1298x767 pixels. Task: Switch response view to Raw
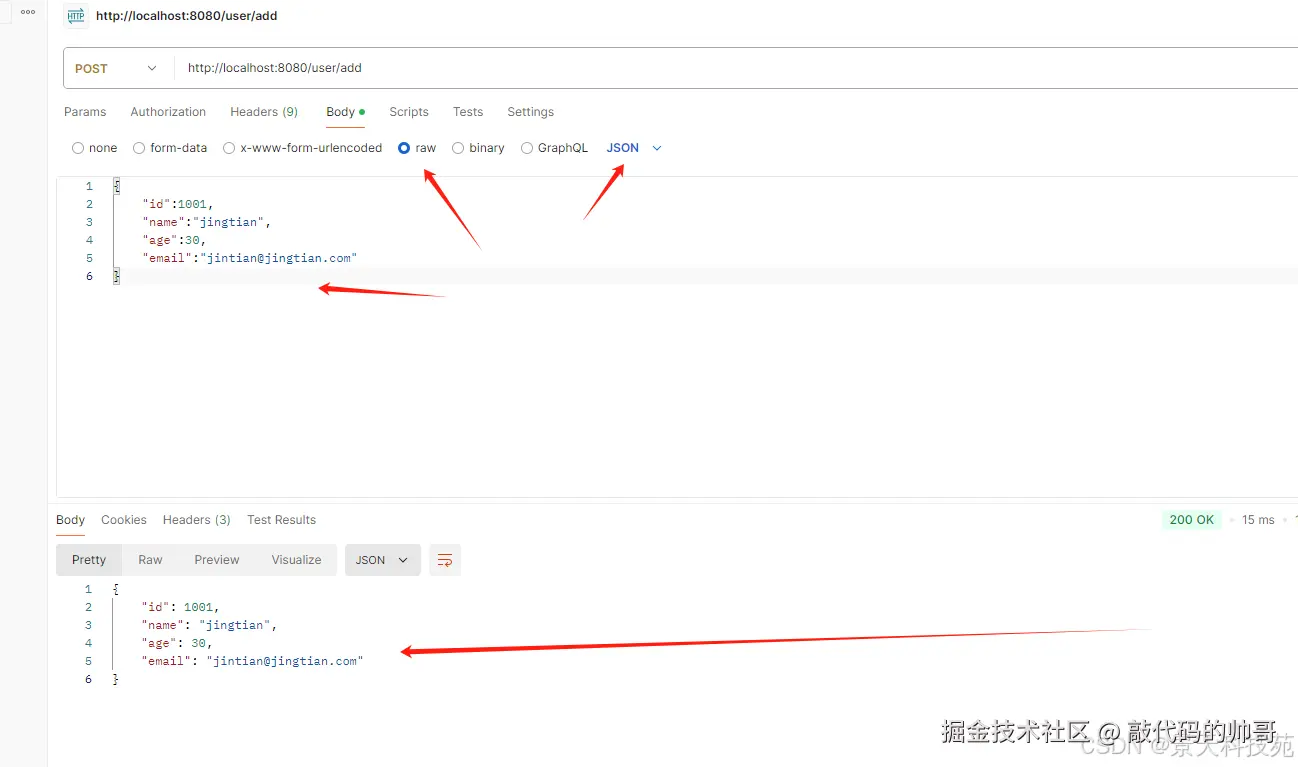click(150, 560)
